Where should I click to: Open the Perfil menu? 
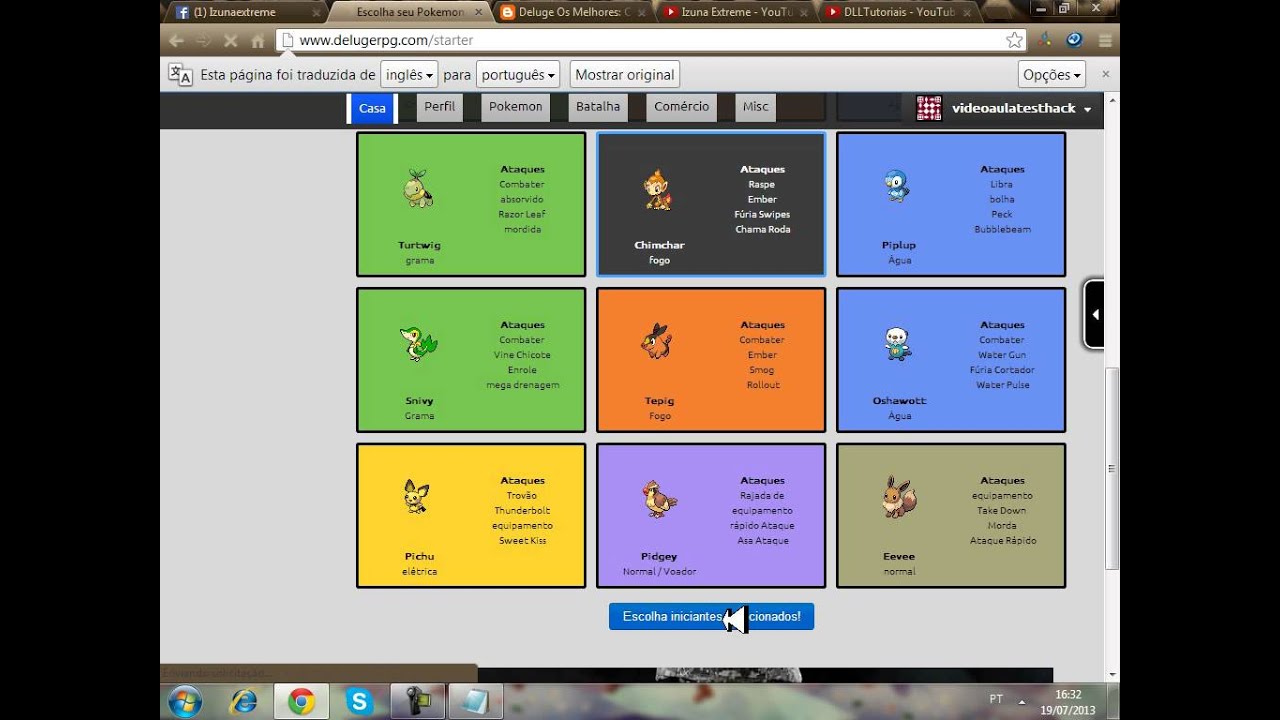(440, 107)
